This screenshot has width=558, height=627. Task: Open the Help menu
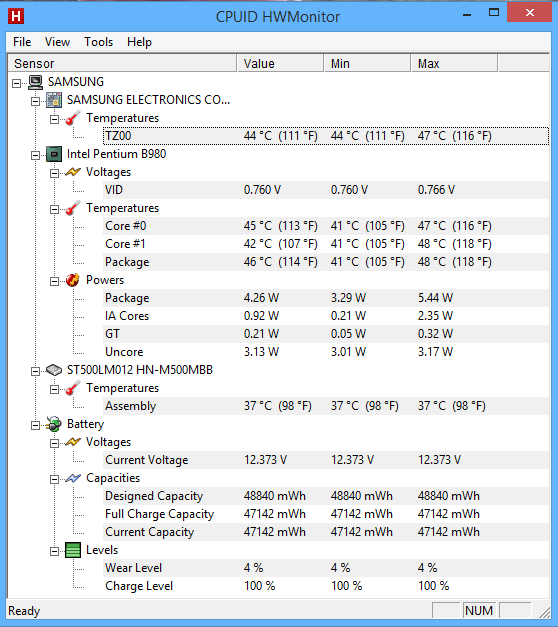139,42
